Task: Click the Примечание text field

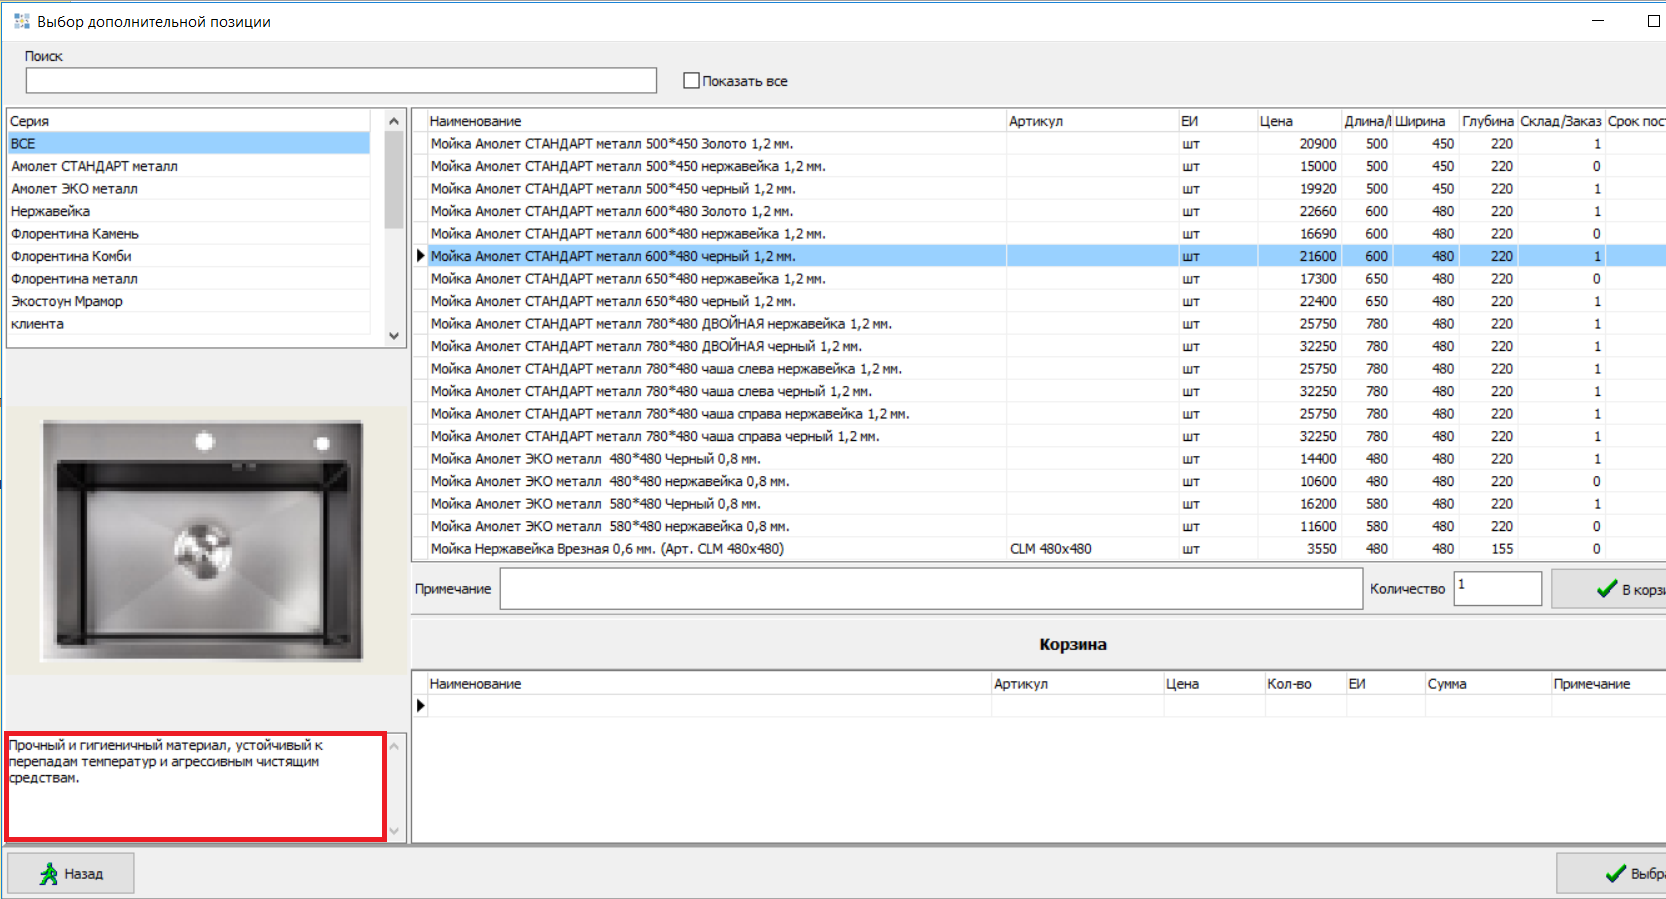Action: [x=930, y=589]
